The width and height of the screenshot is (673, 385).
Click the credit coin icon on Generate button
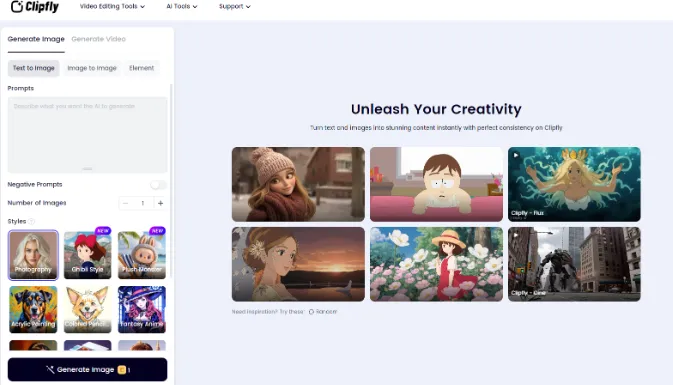click(122, 370)
